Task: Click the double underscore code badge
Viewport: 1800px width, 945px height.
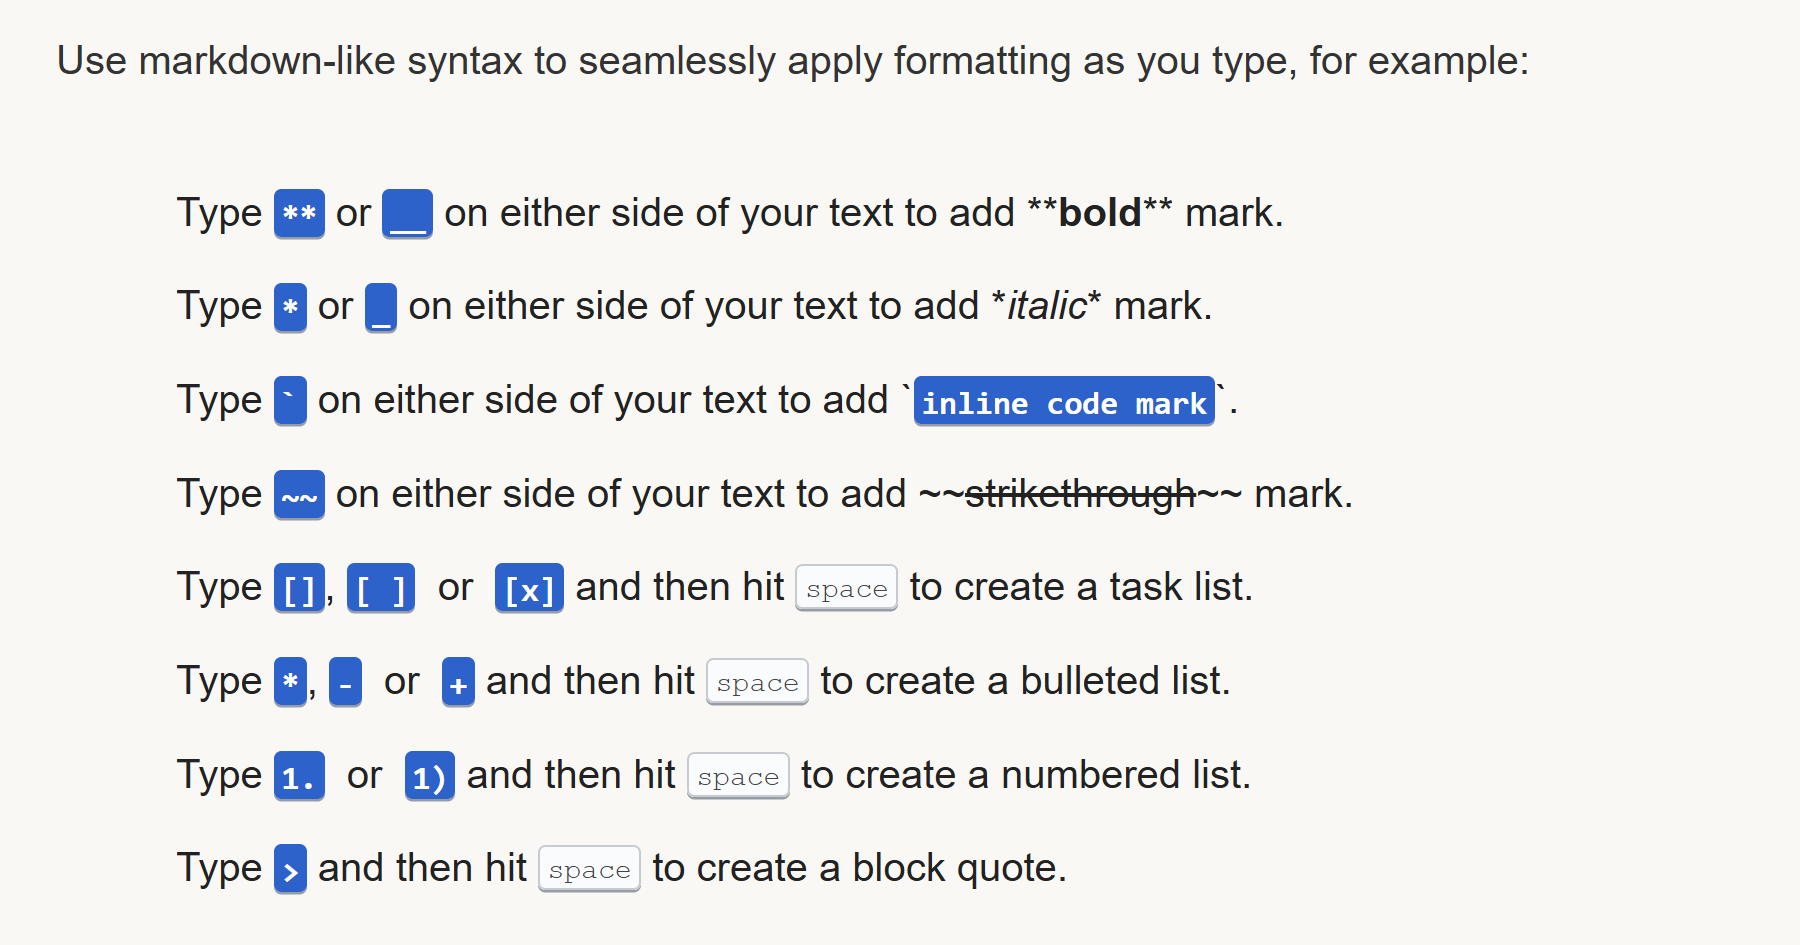Action: coord(407,214)
